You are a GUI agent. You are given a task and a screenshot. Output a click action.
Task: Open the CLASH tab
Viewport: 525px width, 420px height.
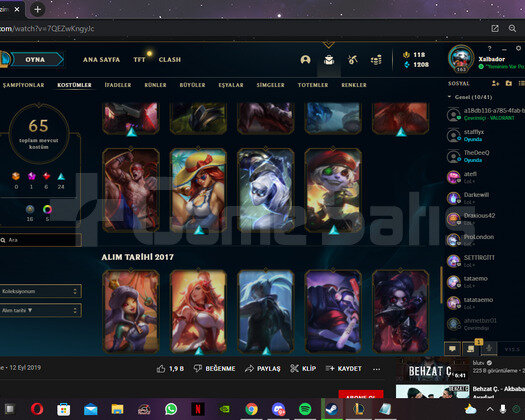[x=170, y=60]
